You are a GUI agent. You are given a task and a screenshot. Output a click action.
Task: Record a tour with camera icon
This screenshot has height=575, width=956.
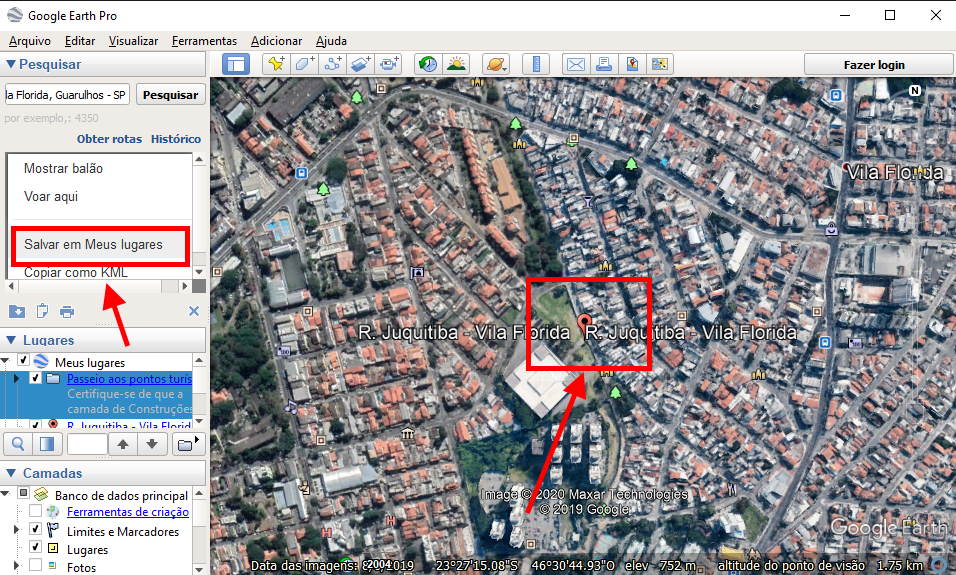click(388, 64)
